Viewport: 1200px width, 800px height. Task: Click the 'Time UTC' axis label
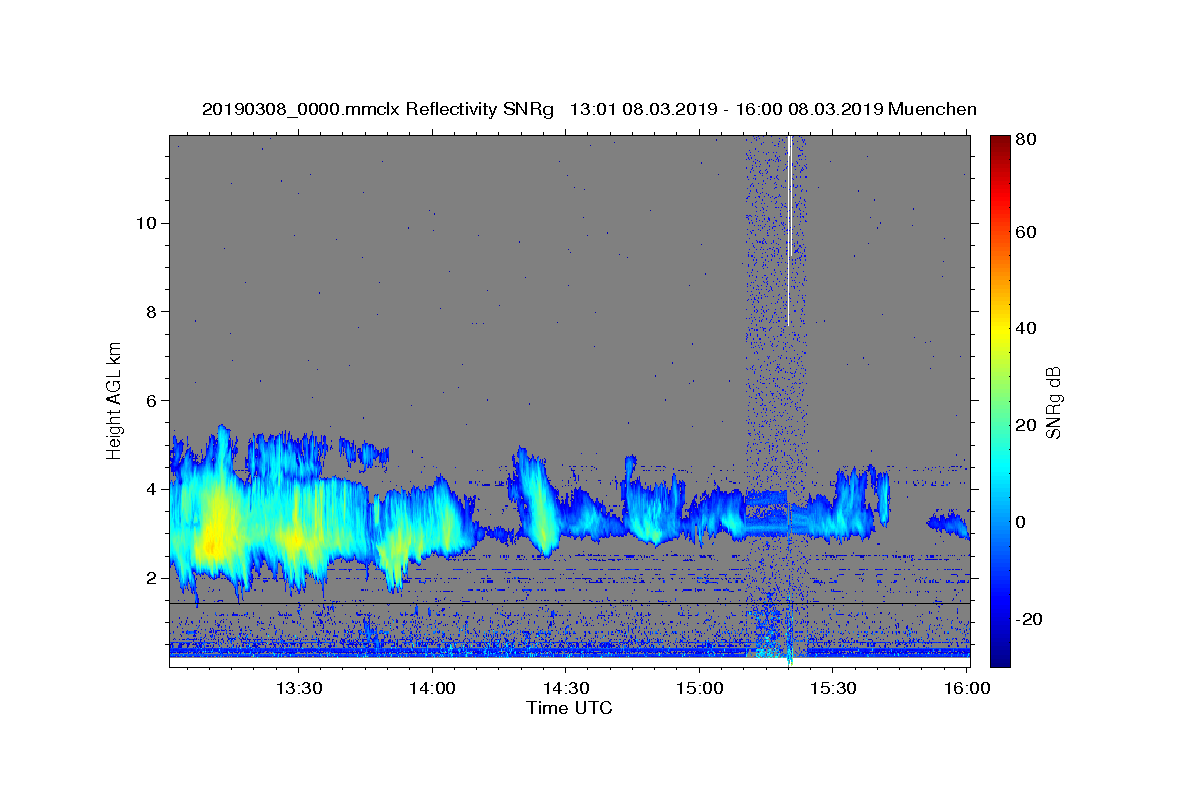click(x=569, y=708)
